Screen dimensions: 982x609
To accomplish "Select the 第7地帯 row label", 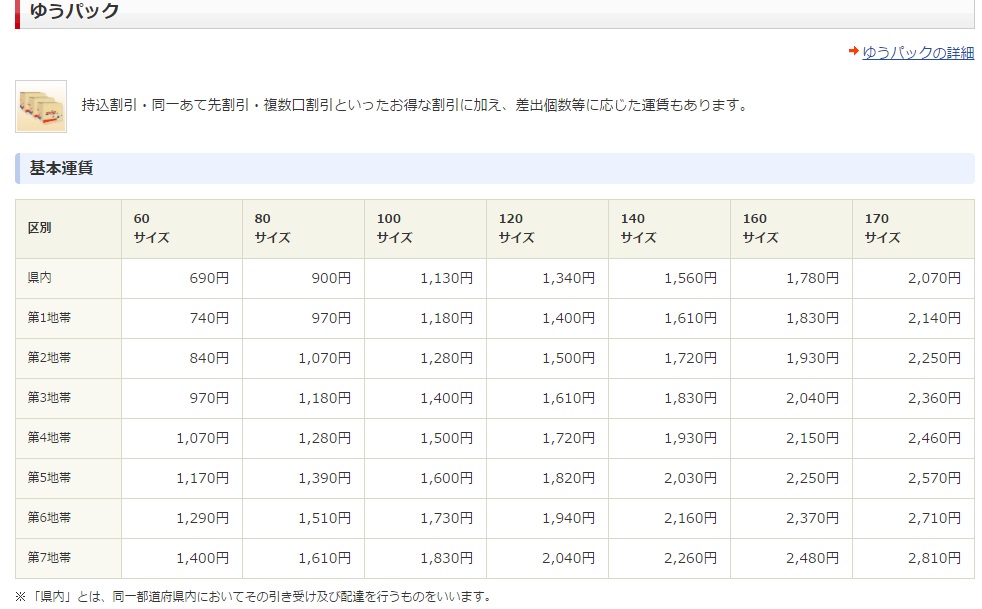I will coord(68,558).
